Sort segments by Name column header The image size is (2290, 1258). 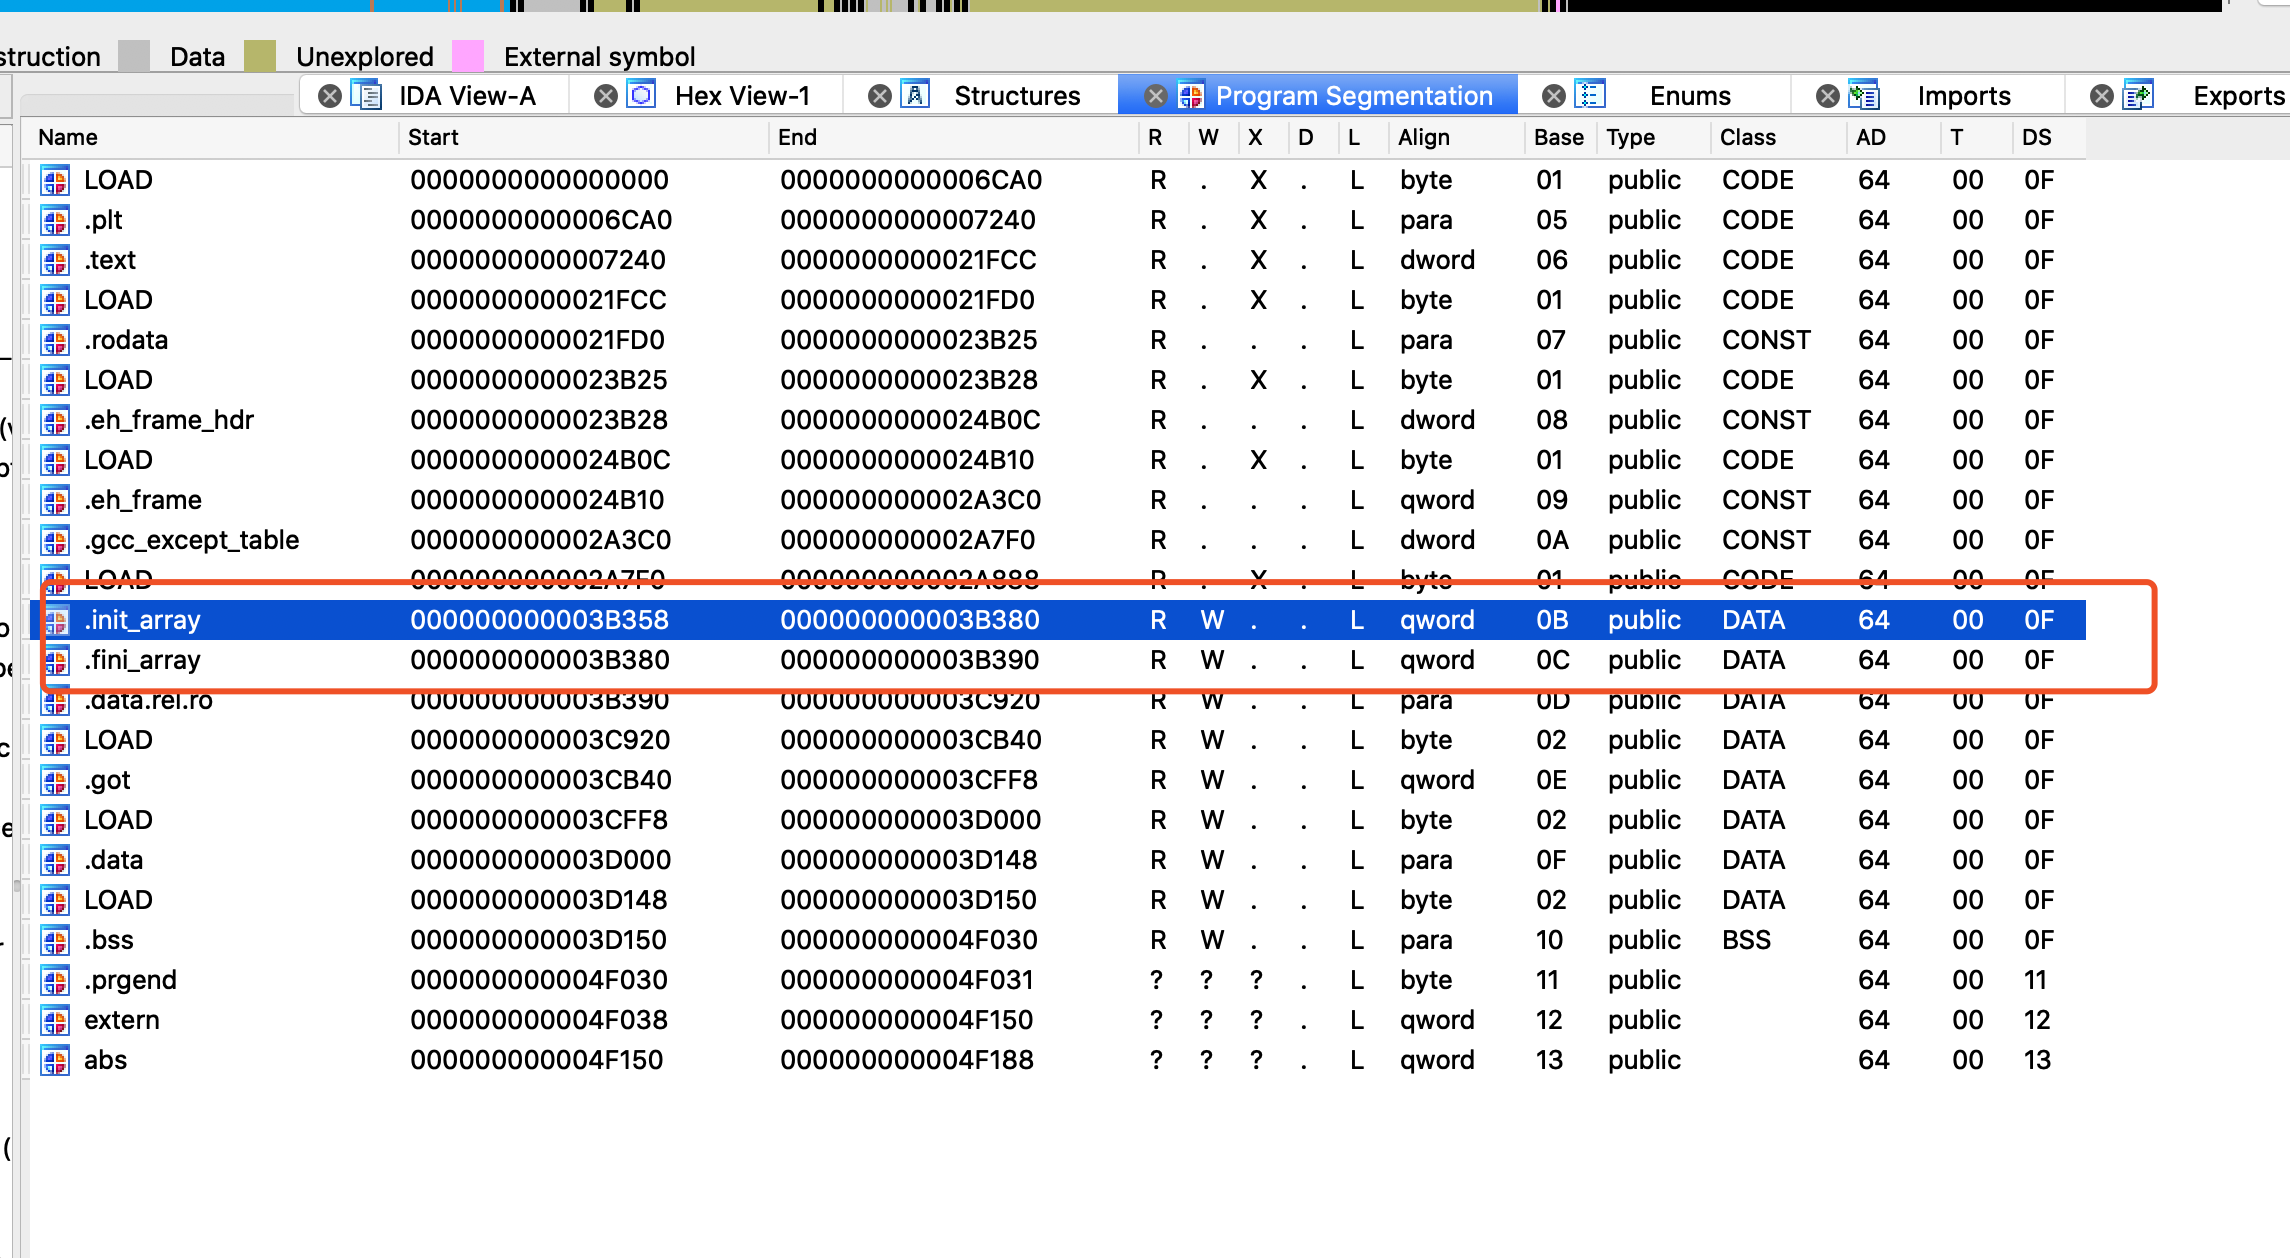(x=68, y=137)
